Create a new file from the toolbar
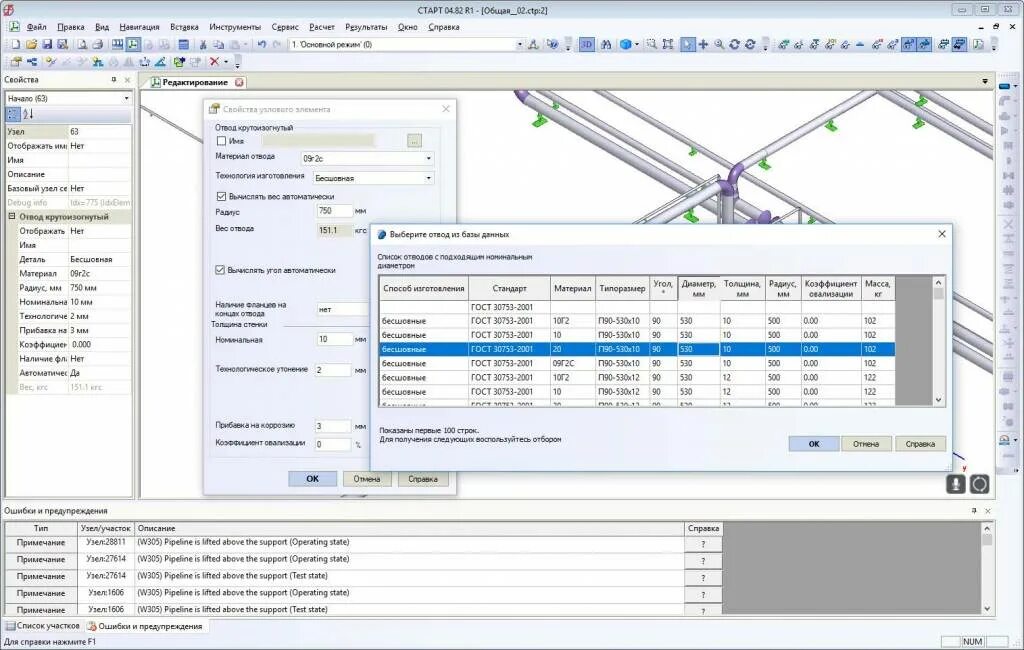Image resolution: width=1024 pixels, height=650 pixels. [x=15, y=44]
